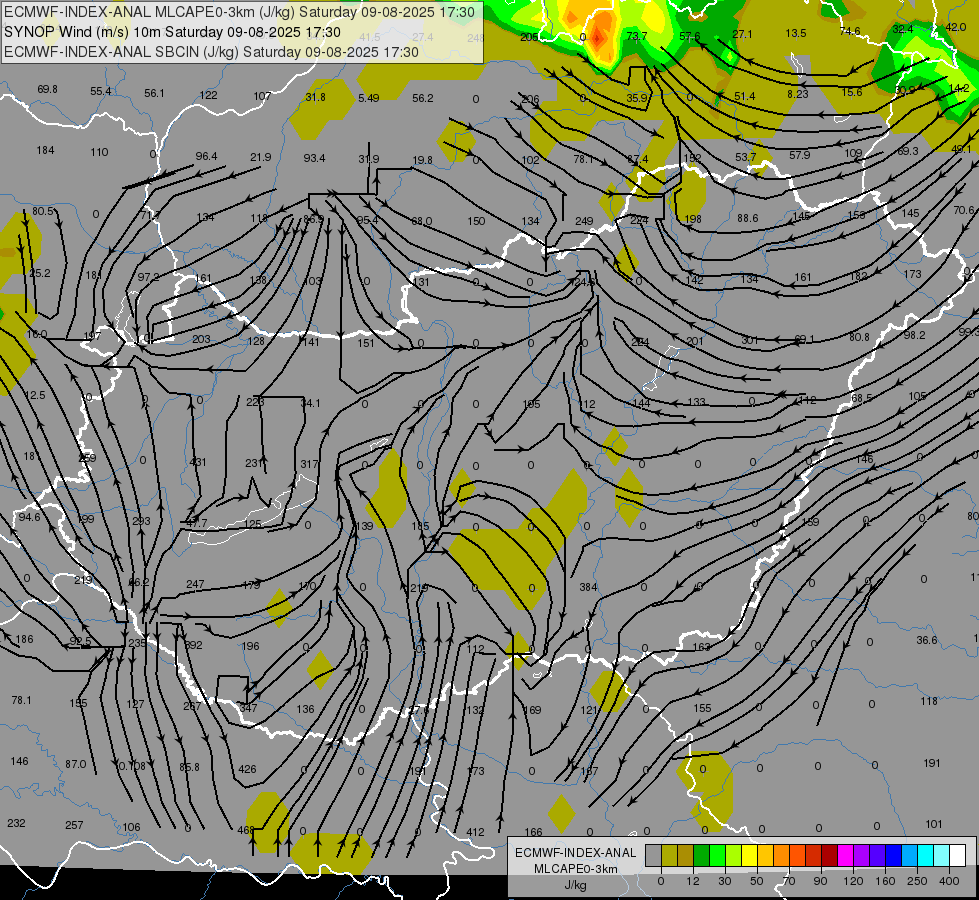Click the map value 88.6

747,218
